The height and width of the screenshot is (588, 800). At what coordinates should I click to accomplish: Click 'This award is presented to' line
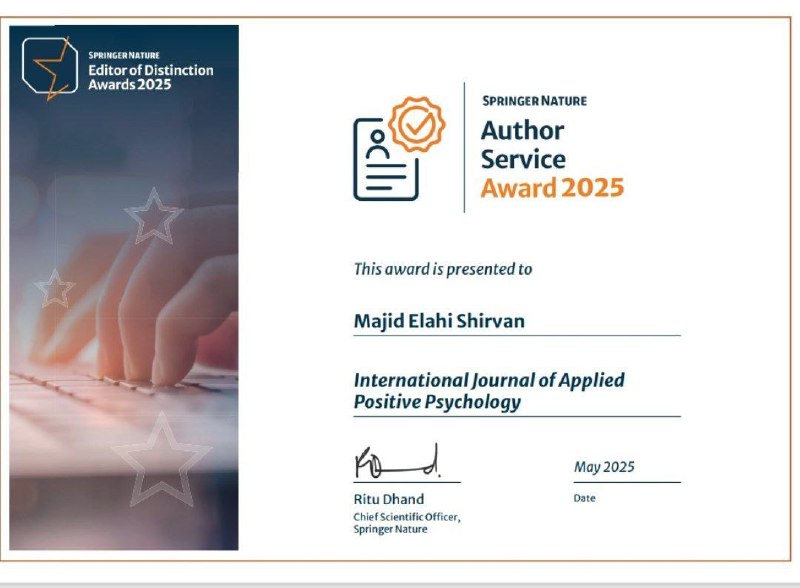[x=443, y=269]
